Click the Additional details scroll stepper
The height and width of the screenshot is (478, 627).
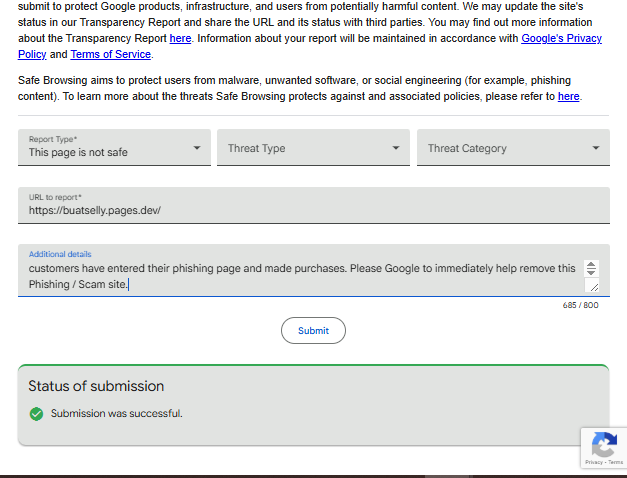(591, 268)
